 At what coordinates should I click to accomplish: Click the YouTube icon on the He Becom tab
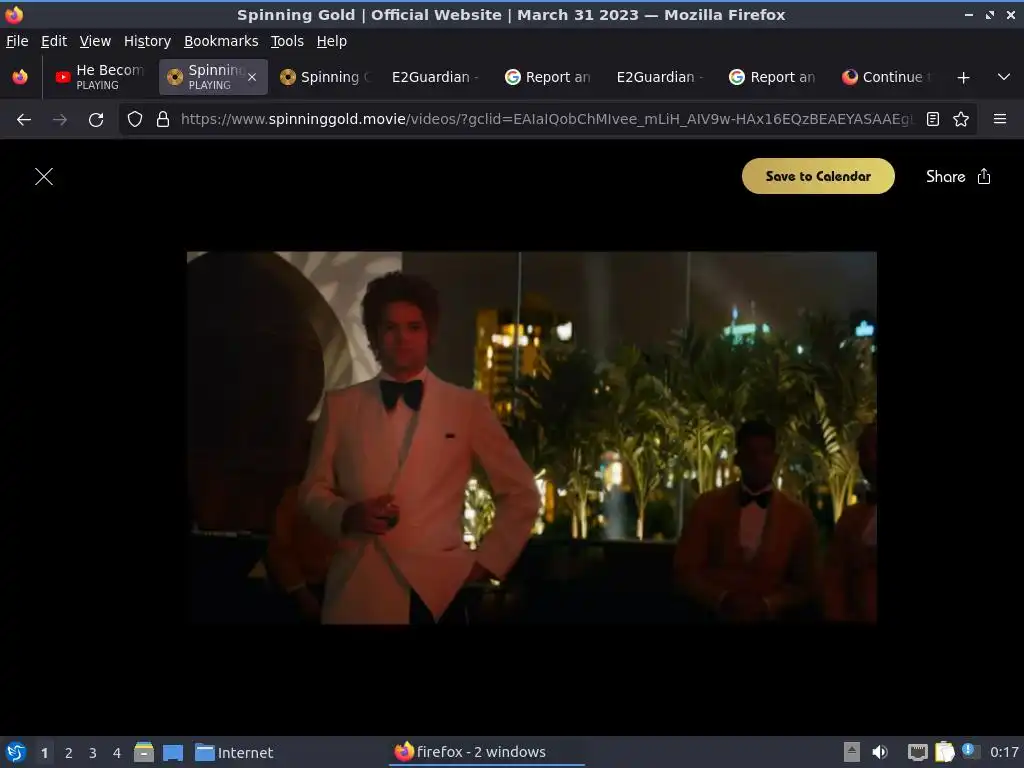click(63, 77)
